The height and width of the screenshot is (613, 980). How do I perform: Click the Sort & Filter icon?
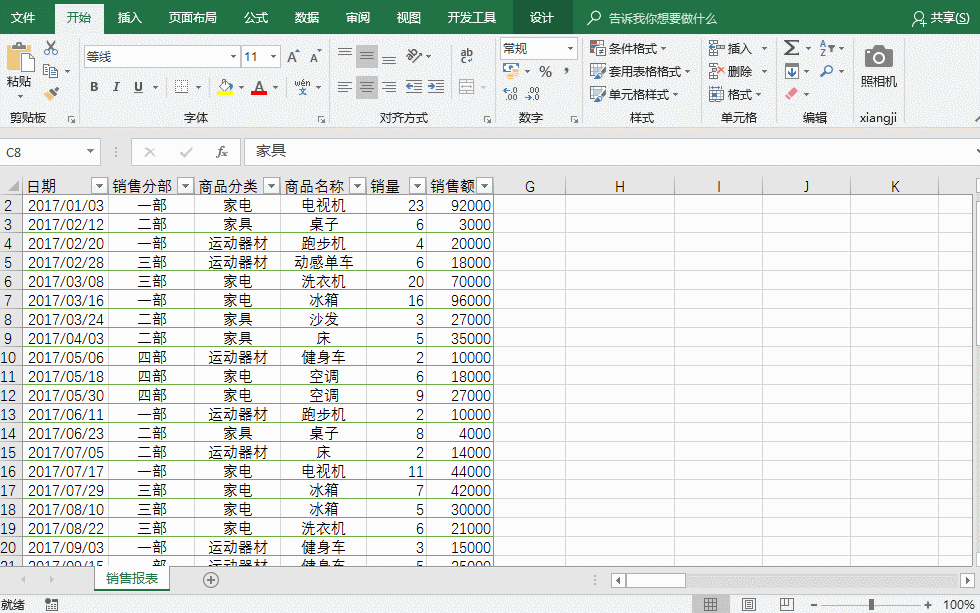pos(826,47)
